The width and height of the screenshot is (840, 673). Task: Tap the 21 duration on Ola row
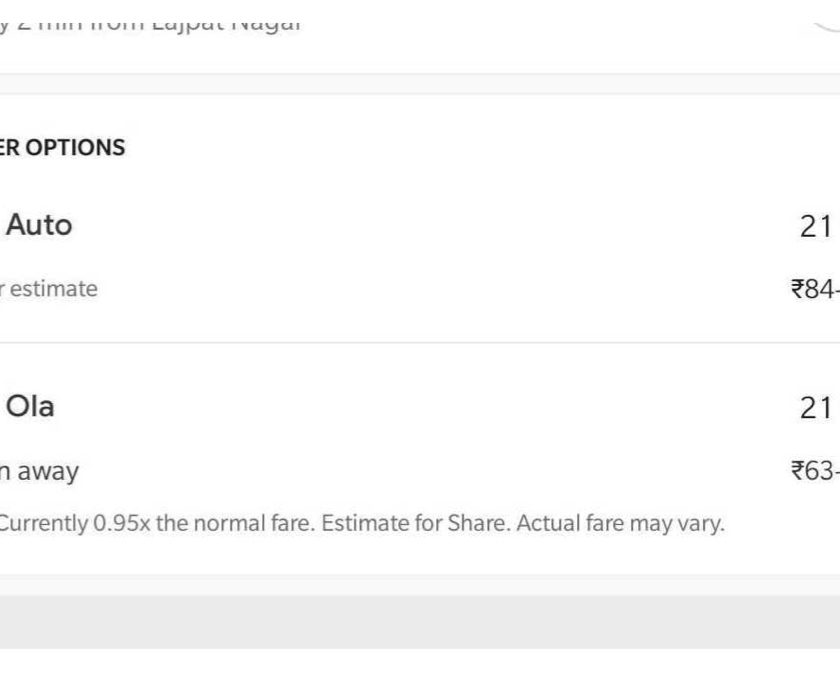pyautogui.click(x=816, y=408)
